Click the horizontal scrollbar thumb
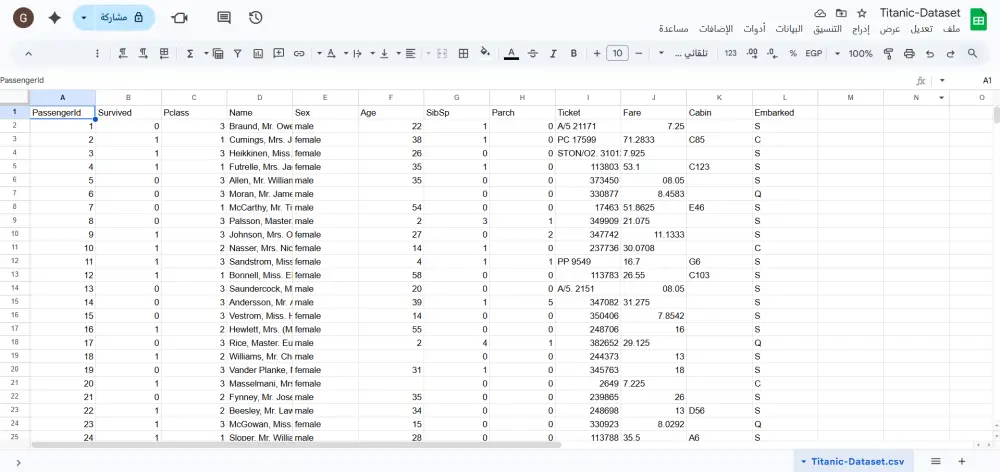The width and height of the screenshot is (1000, 472). click(296, 445)
